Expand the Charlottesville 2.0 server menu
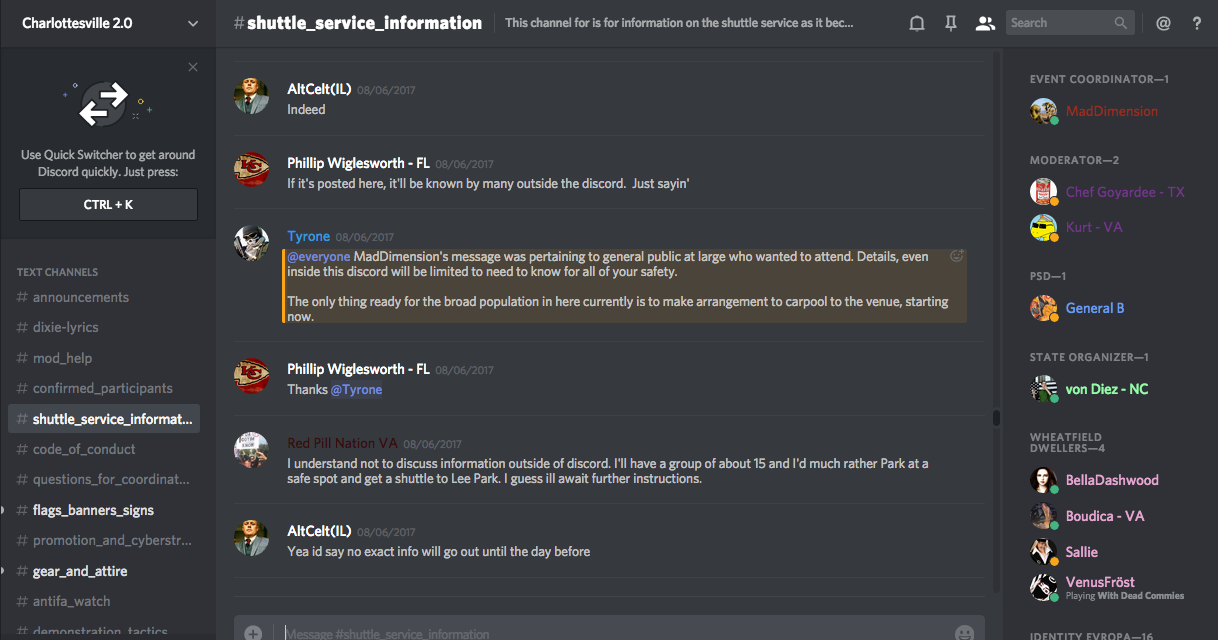Screen dimensions: 1218x640 coord(193,23)
